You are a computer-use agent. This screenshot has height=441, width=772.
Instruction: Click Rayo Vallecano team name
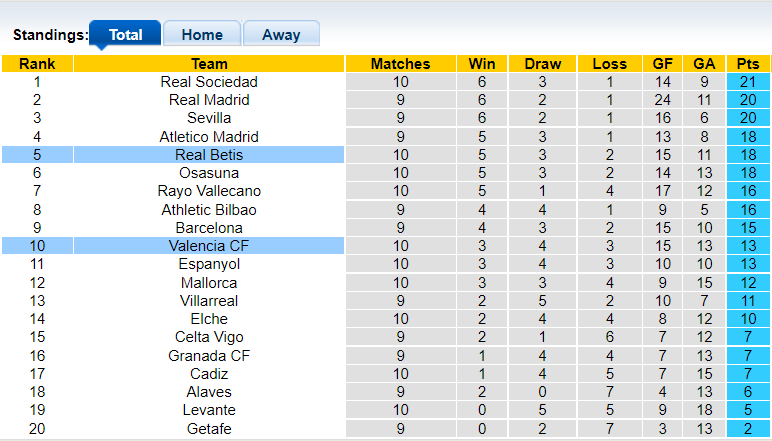(x=209, y=191)
